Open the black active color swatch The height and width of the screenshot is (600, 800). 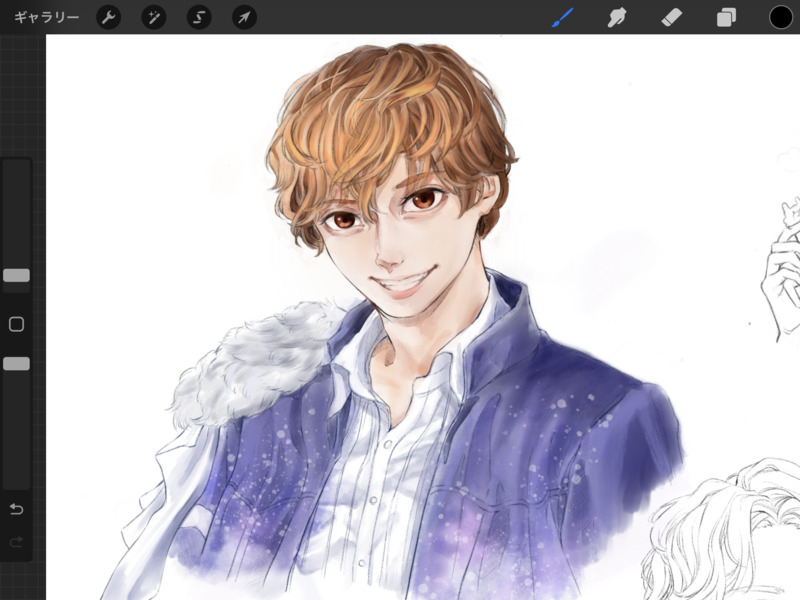click(x=781, y=17)
